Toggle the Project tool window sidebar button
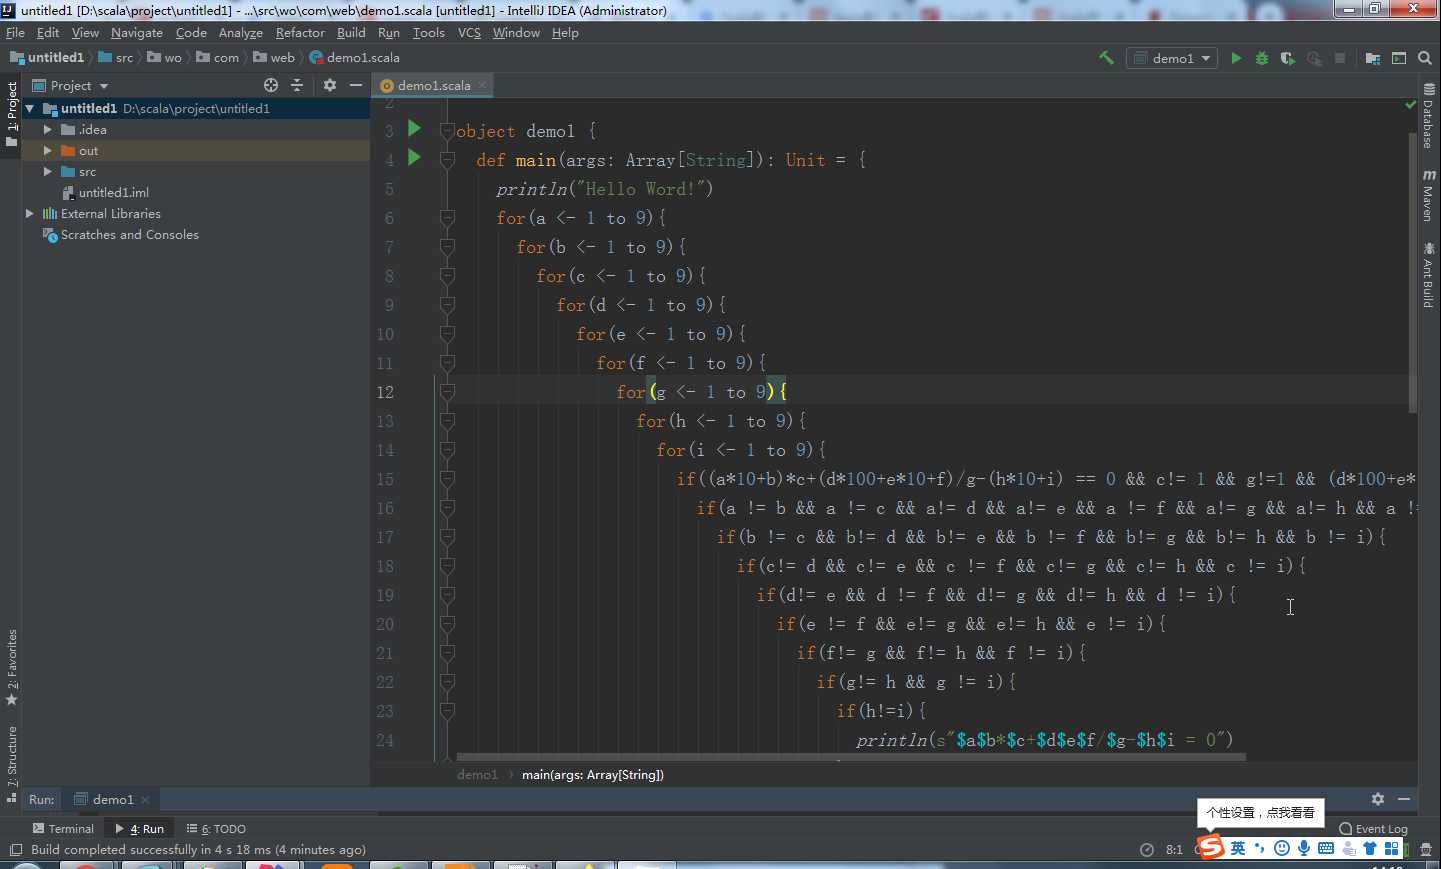1441x869 pixels. (x=11, y=114)
